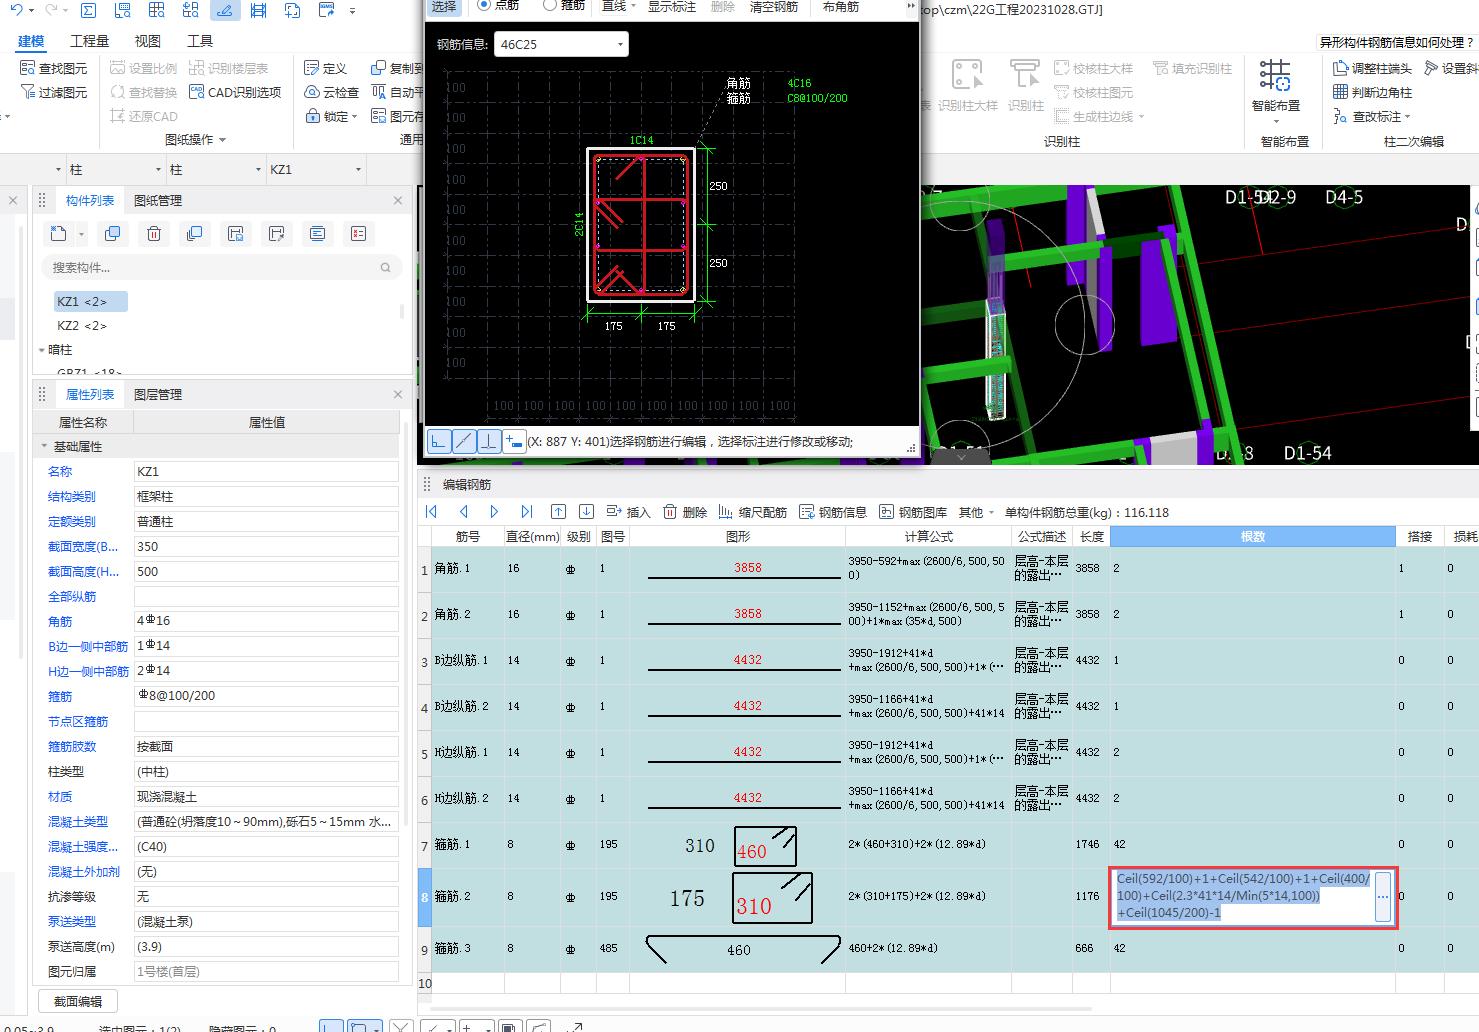Open the 建模 ribbon tab
Viewport: 1479px width, 1032px height.
point(31,41)
